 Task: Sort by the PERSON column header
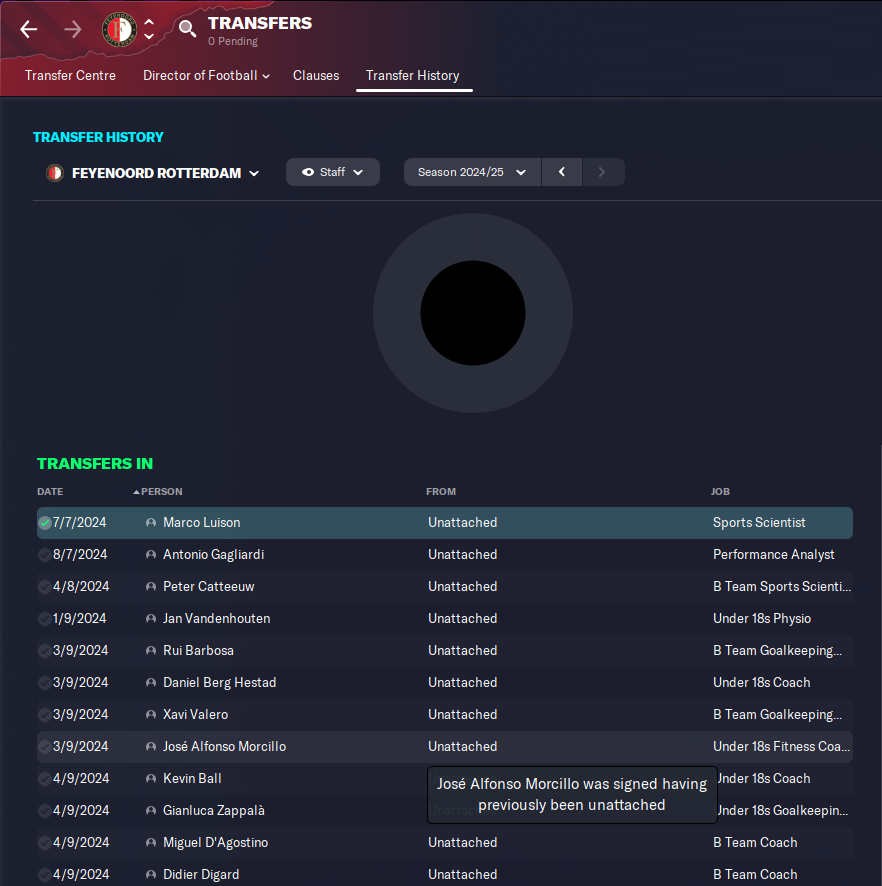[x=162, y=492]
